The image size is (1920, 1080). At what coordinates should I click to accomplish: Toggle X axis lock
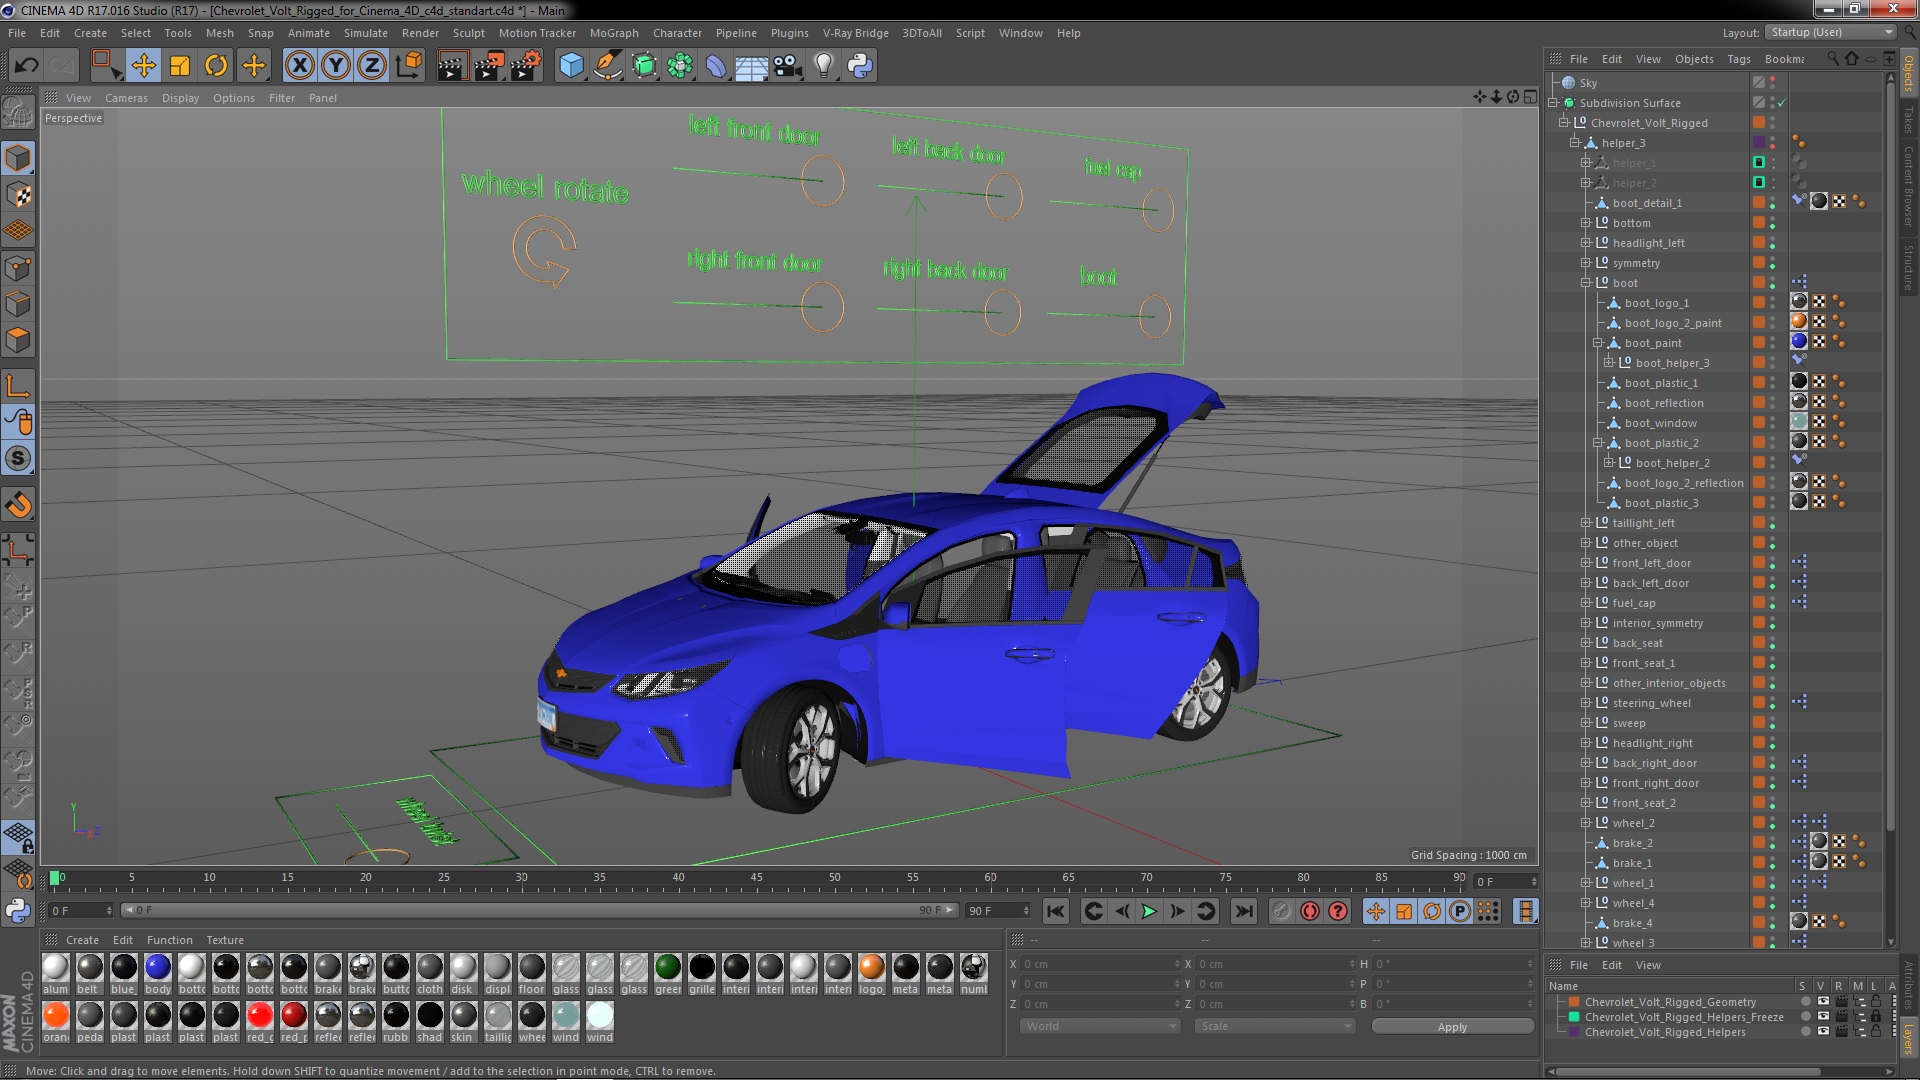tap(299, 66)
